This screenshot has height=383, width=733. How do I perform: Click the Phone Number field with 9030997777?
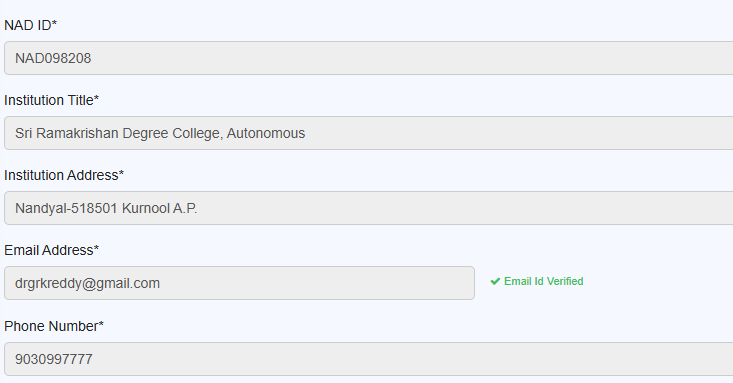pyautogui.click(x=368, y=359)
